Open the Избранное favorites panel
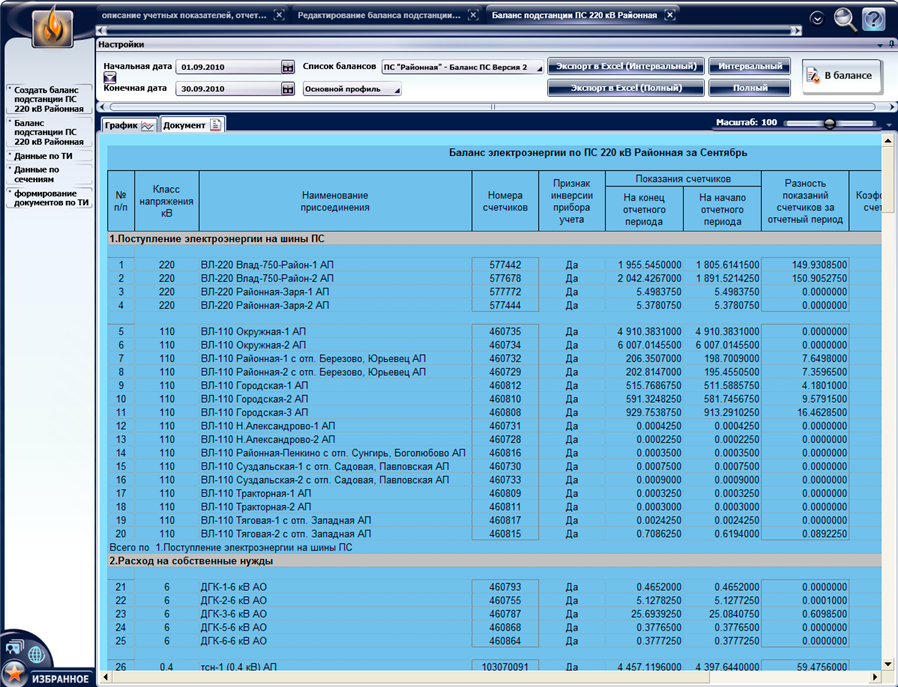This screenshot has height=687, width=898. (60, 679)
